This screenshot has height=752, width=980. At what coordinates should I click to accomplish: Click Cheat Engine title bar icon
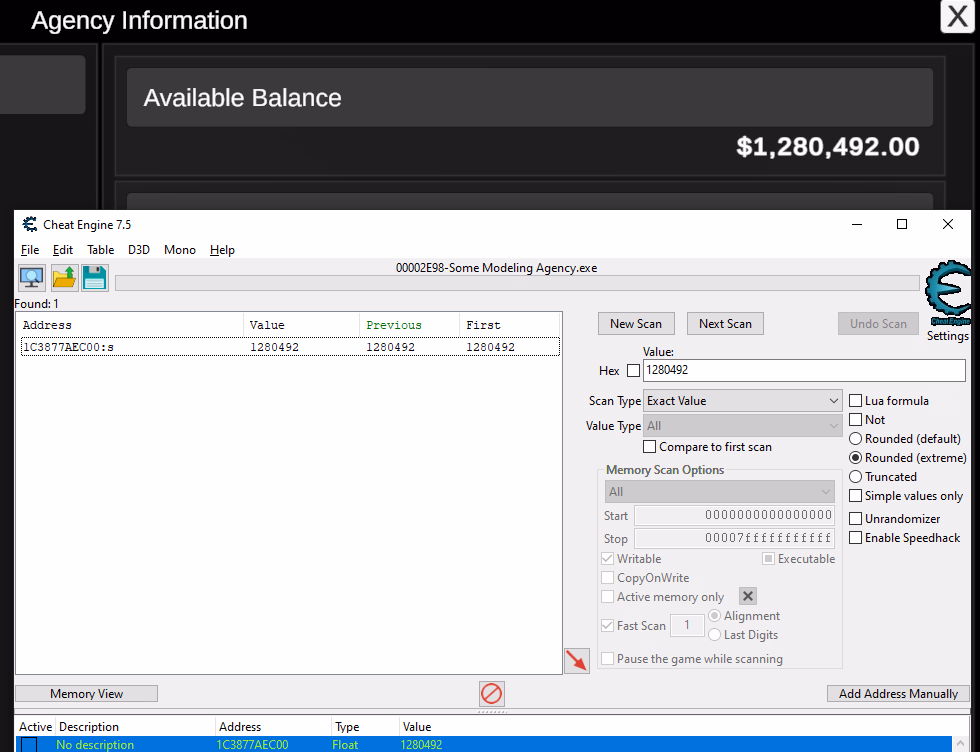point(29,224)
